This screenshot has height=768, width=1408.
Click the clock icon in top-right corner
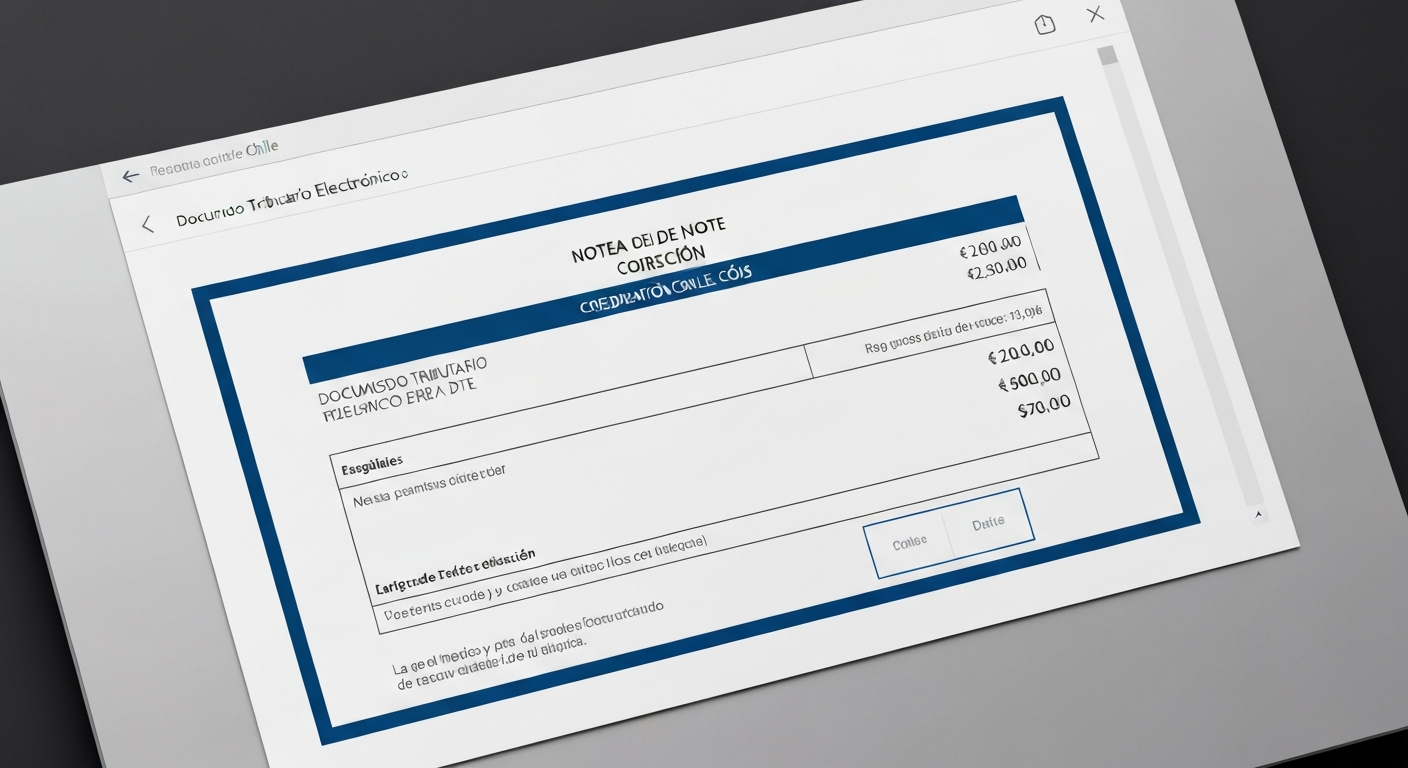[1045, 25]
